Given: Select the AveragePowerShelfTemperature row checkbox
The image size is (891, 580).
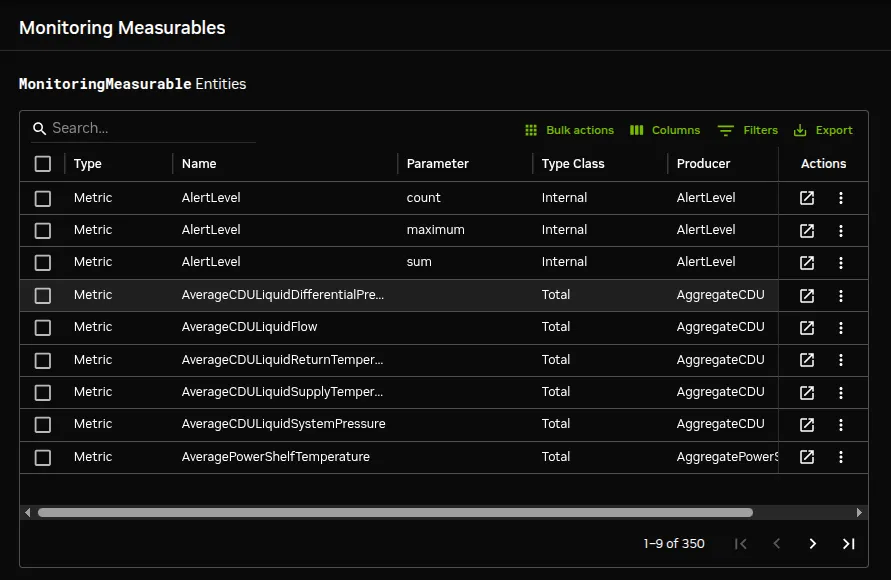Looking at the screenshot, I should pos(43,457).
